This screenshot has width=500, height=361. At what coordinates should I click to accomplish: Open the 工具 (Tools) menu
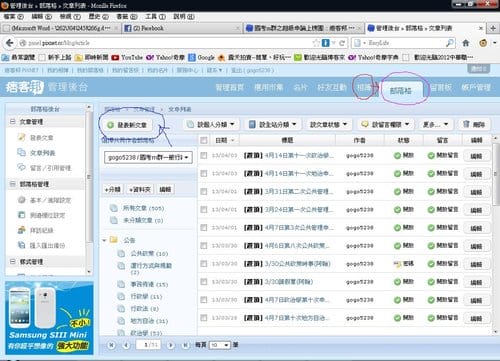point(155,16)
